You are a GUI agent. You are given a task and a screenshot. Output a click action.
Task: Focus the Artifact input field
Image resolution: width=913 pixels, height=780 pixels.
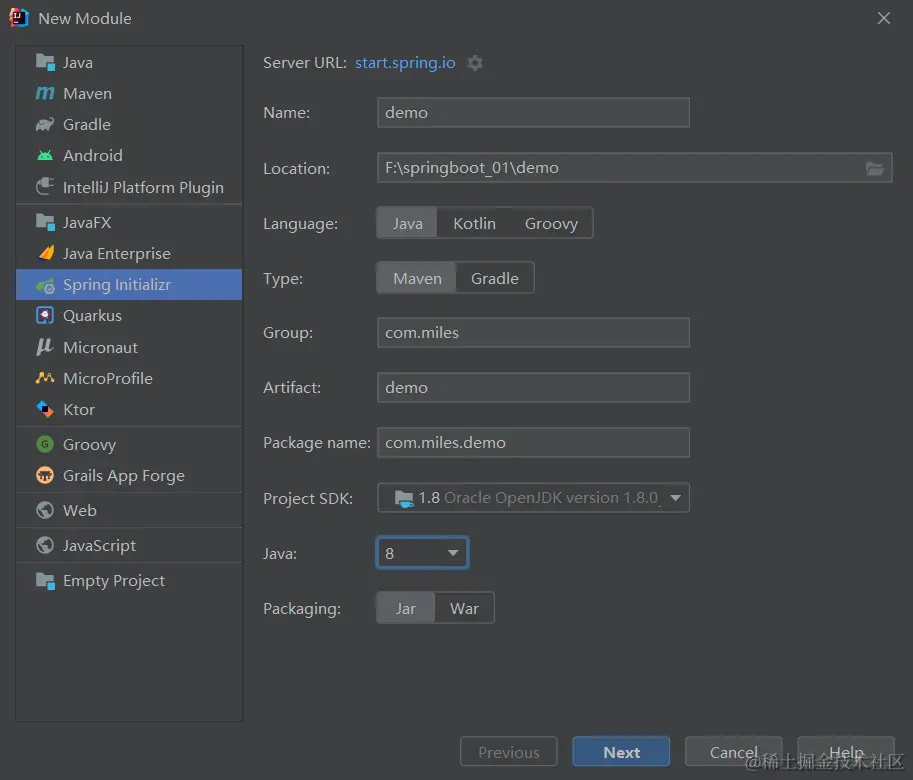(533, 387)
